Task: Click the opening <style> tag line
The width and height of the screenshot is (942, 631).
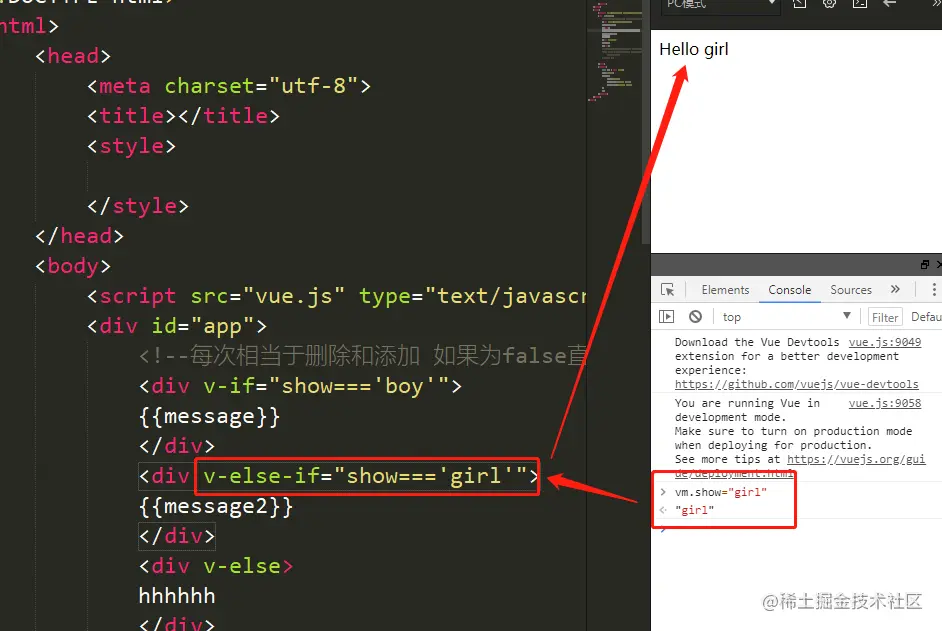Action: coord(132,145)
